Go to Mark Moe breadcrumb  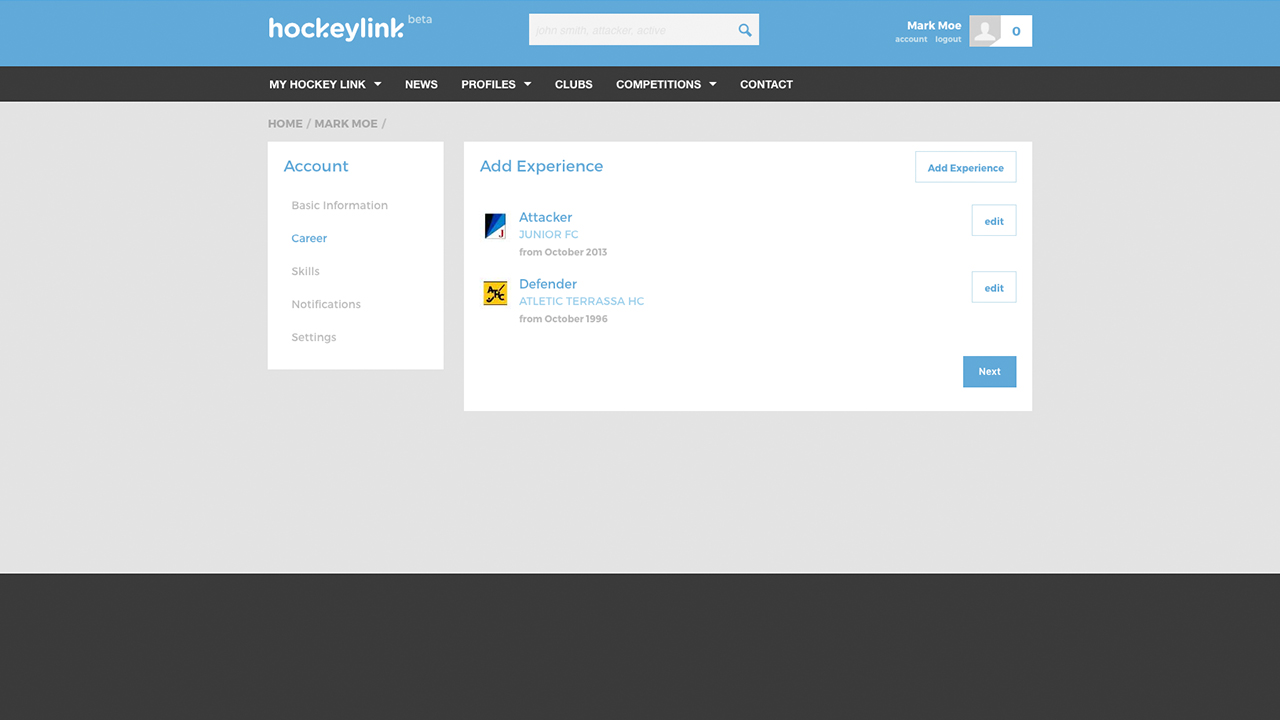tap(346, 124)
